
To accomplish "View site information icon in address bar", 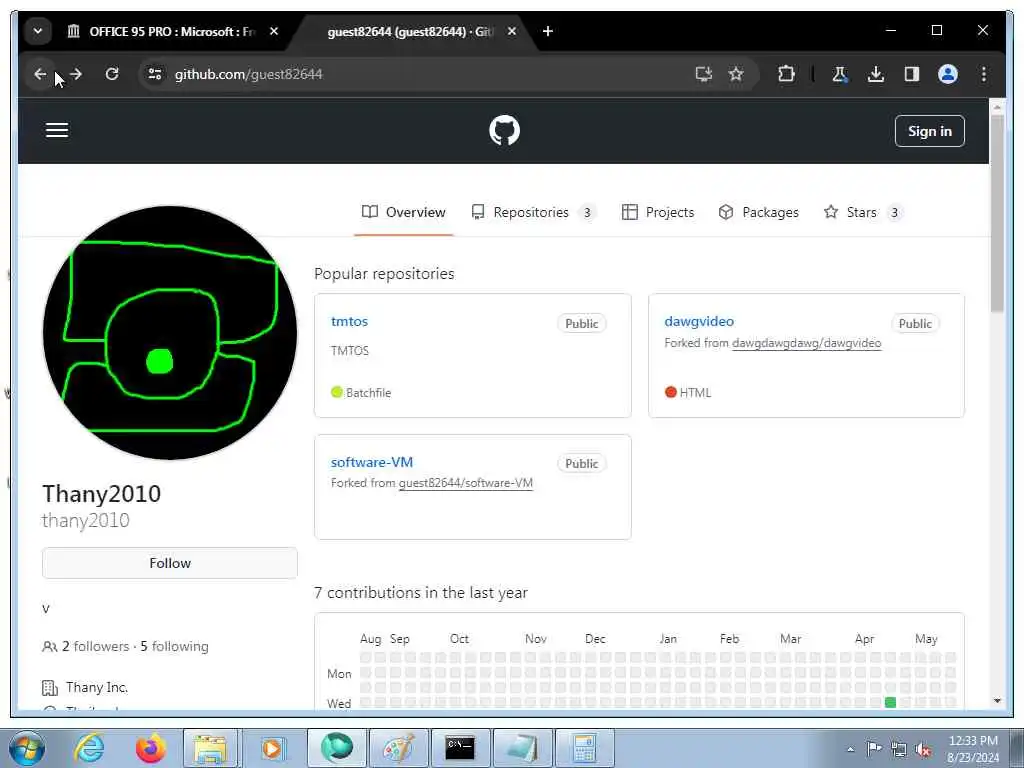I will [155, 74].
